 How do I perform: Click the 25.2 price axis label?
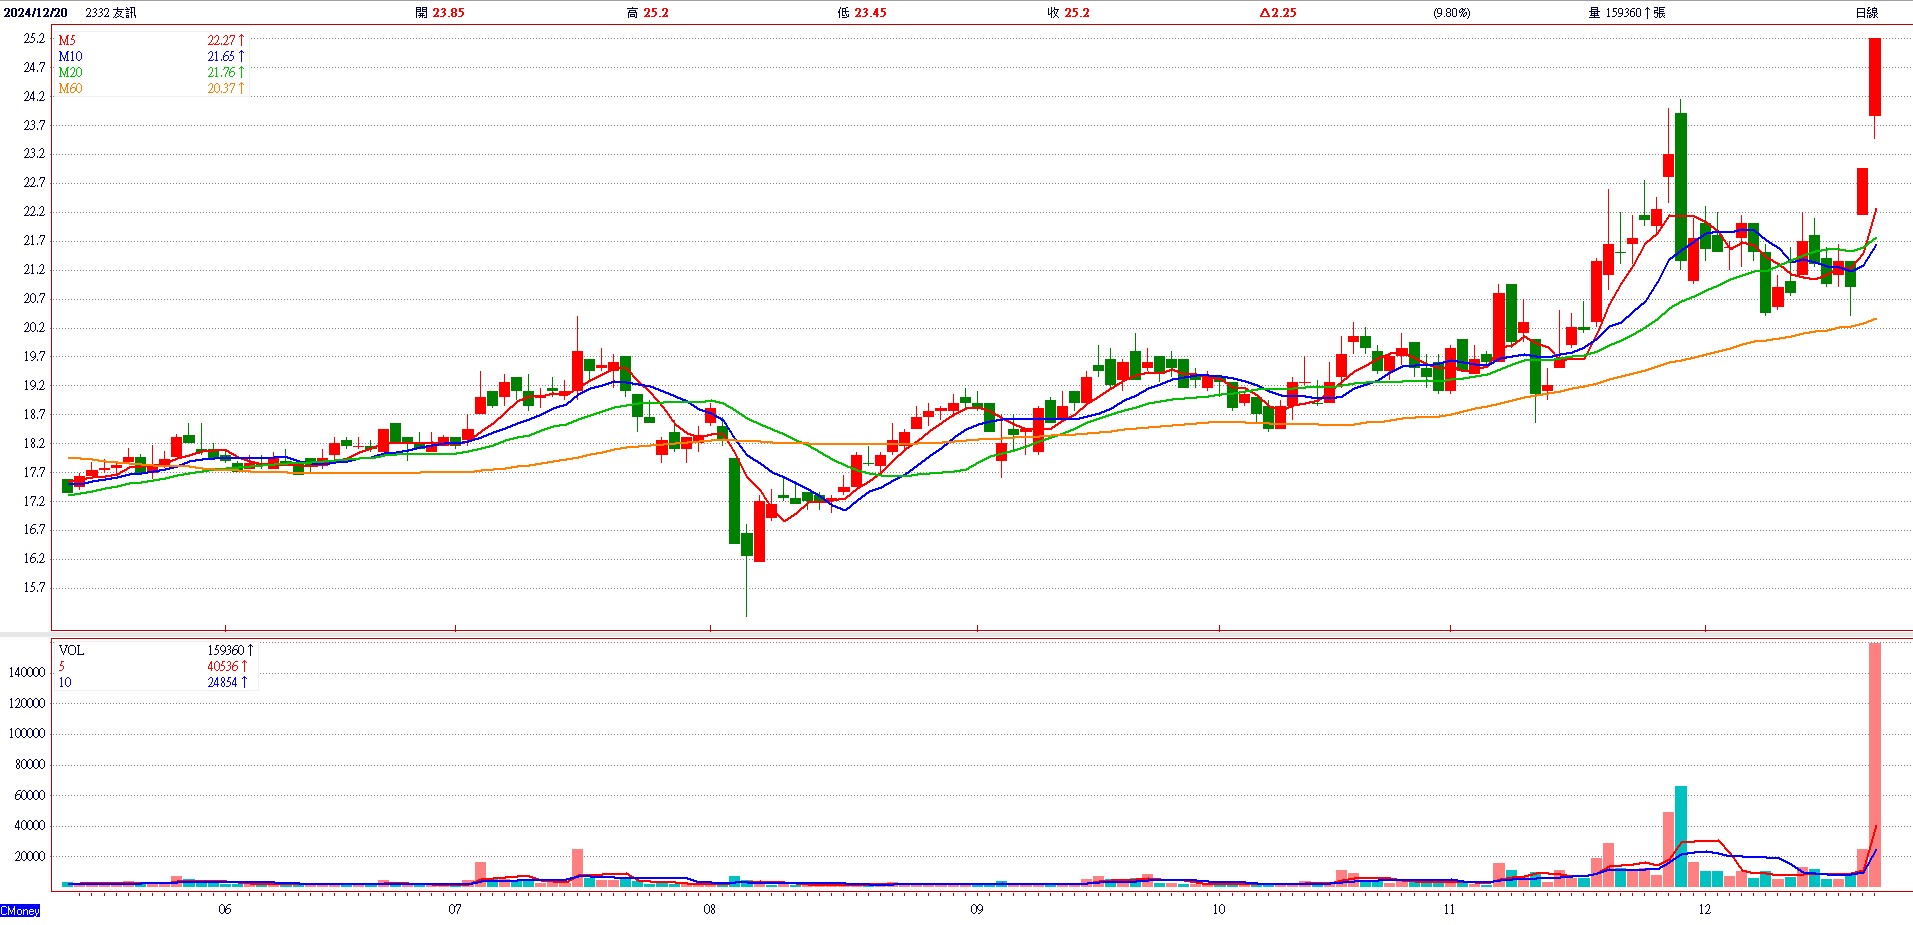[x=34, y=39]
